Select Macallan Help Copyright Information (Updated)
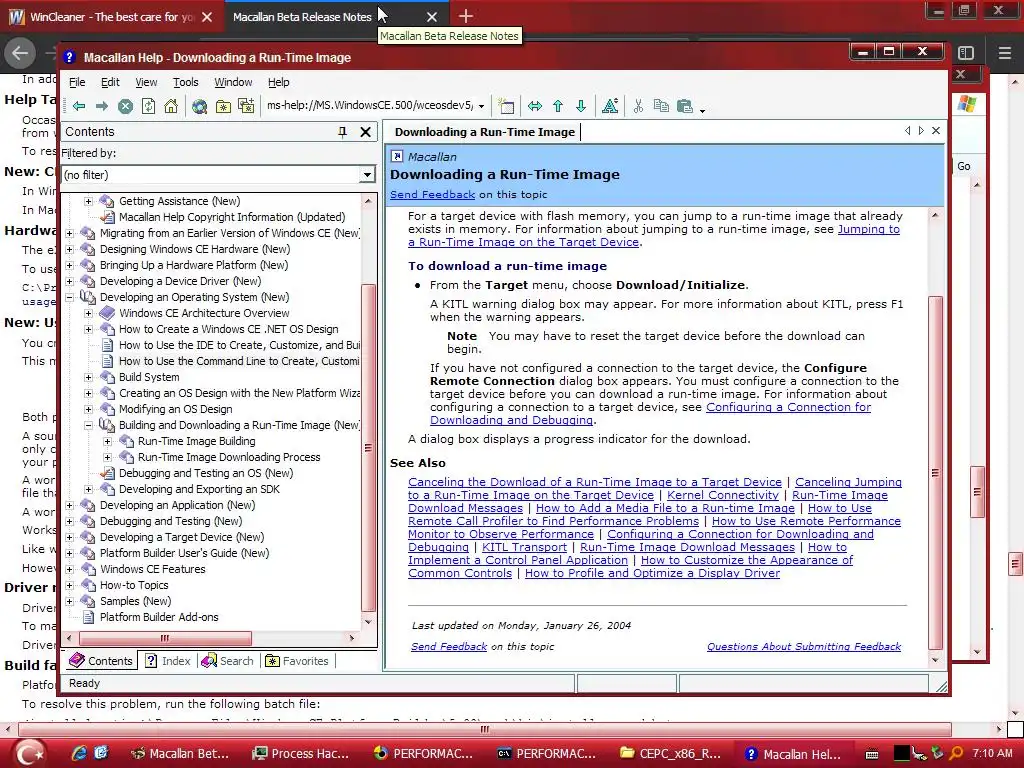The image size is (1024, 768). pos(232,217)
